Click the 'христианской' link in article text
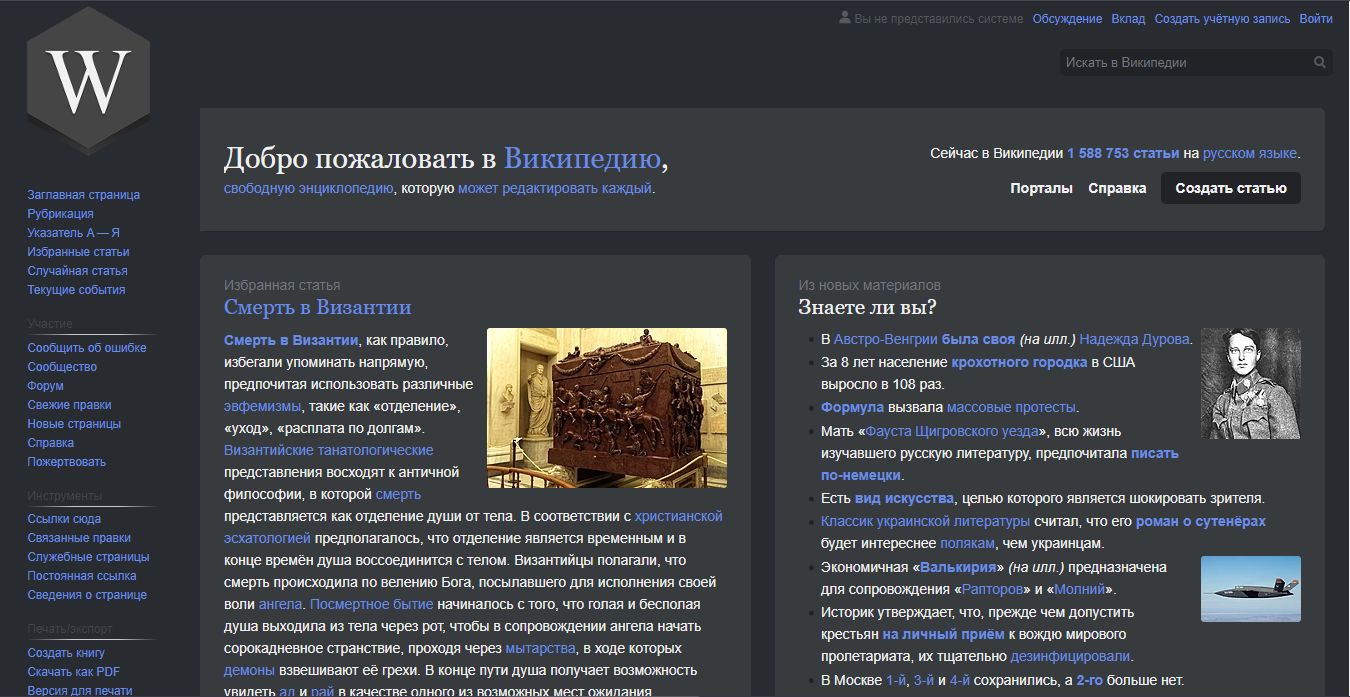1350x697 pixels. pyautogui.click(x=679, y=516)
